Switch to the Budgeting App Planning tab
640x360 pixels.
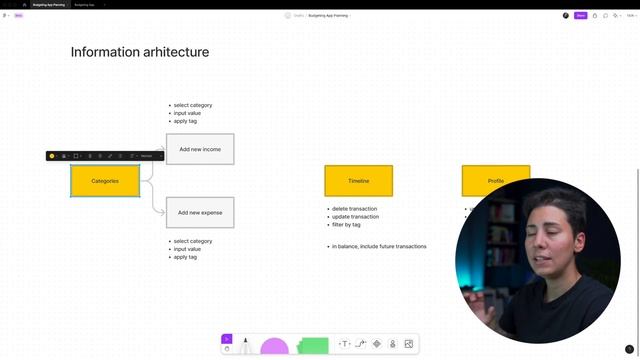[49, 5]
